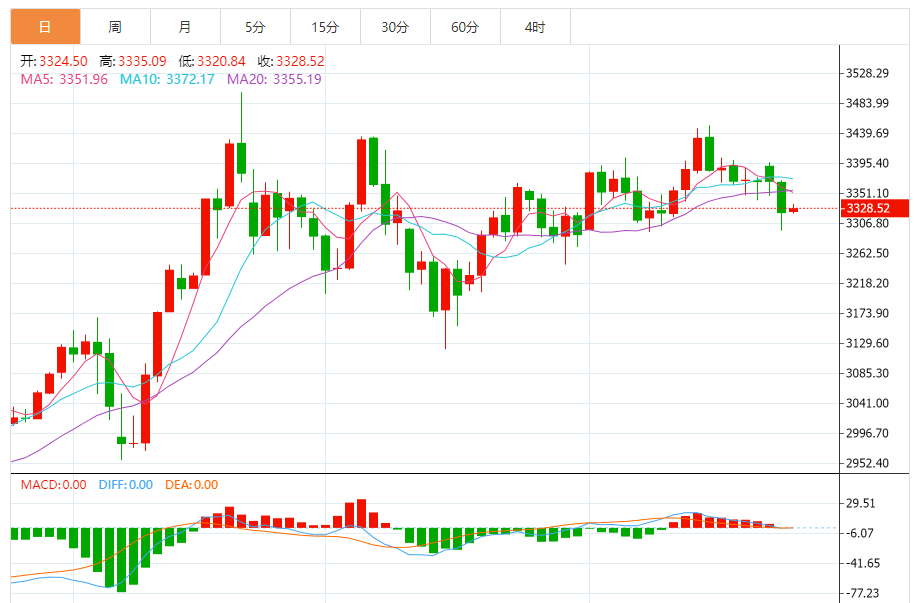Click the DEA:0.00 label

coord(191,485)
